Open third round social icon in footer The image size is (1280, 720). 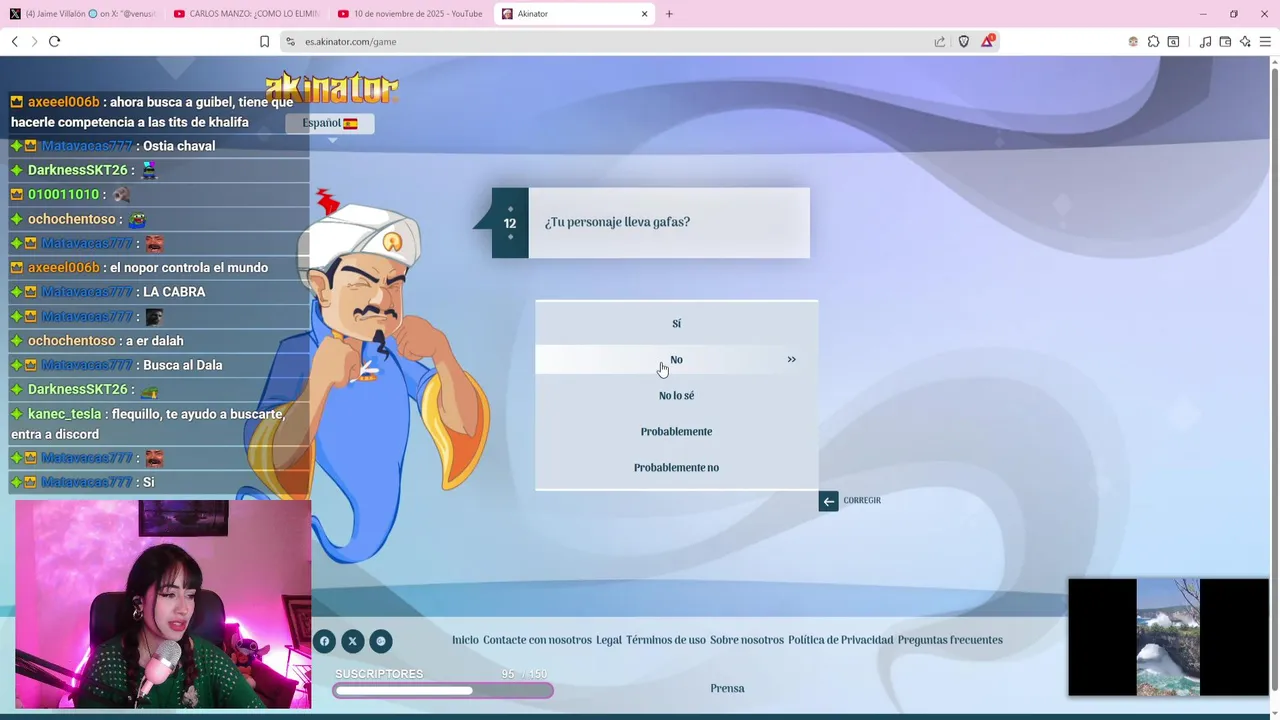[380, 641]
